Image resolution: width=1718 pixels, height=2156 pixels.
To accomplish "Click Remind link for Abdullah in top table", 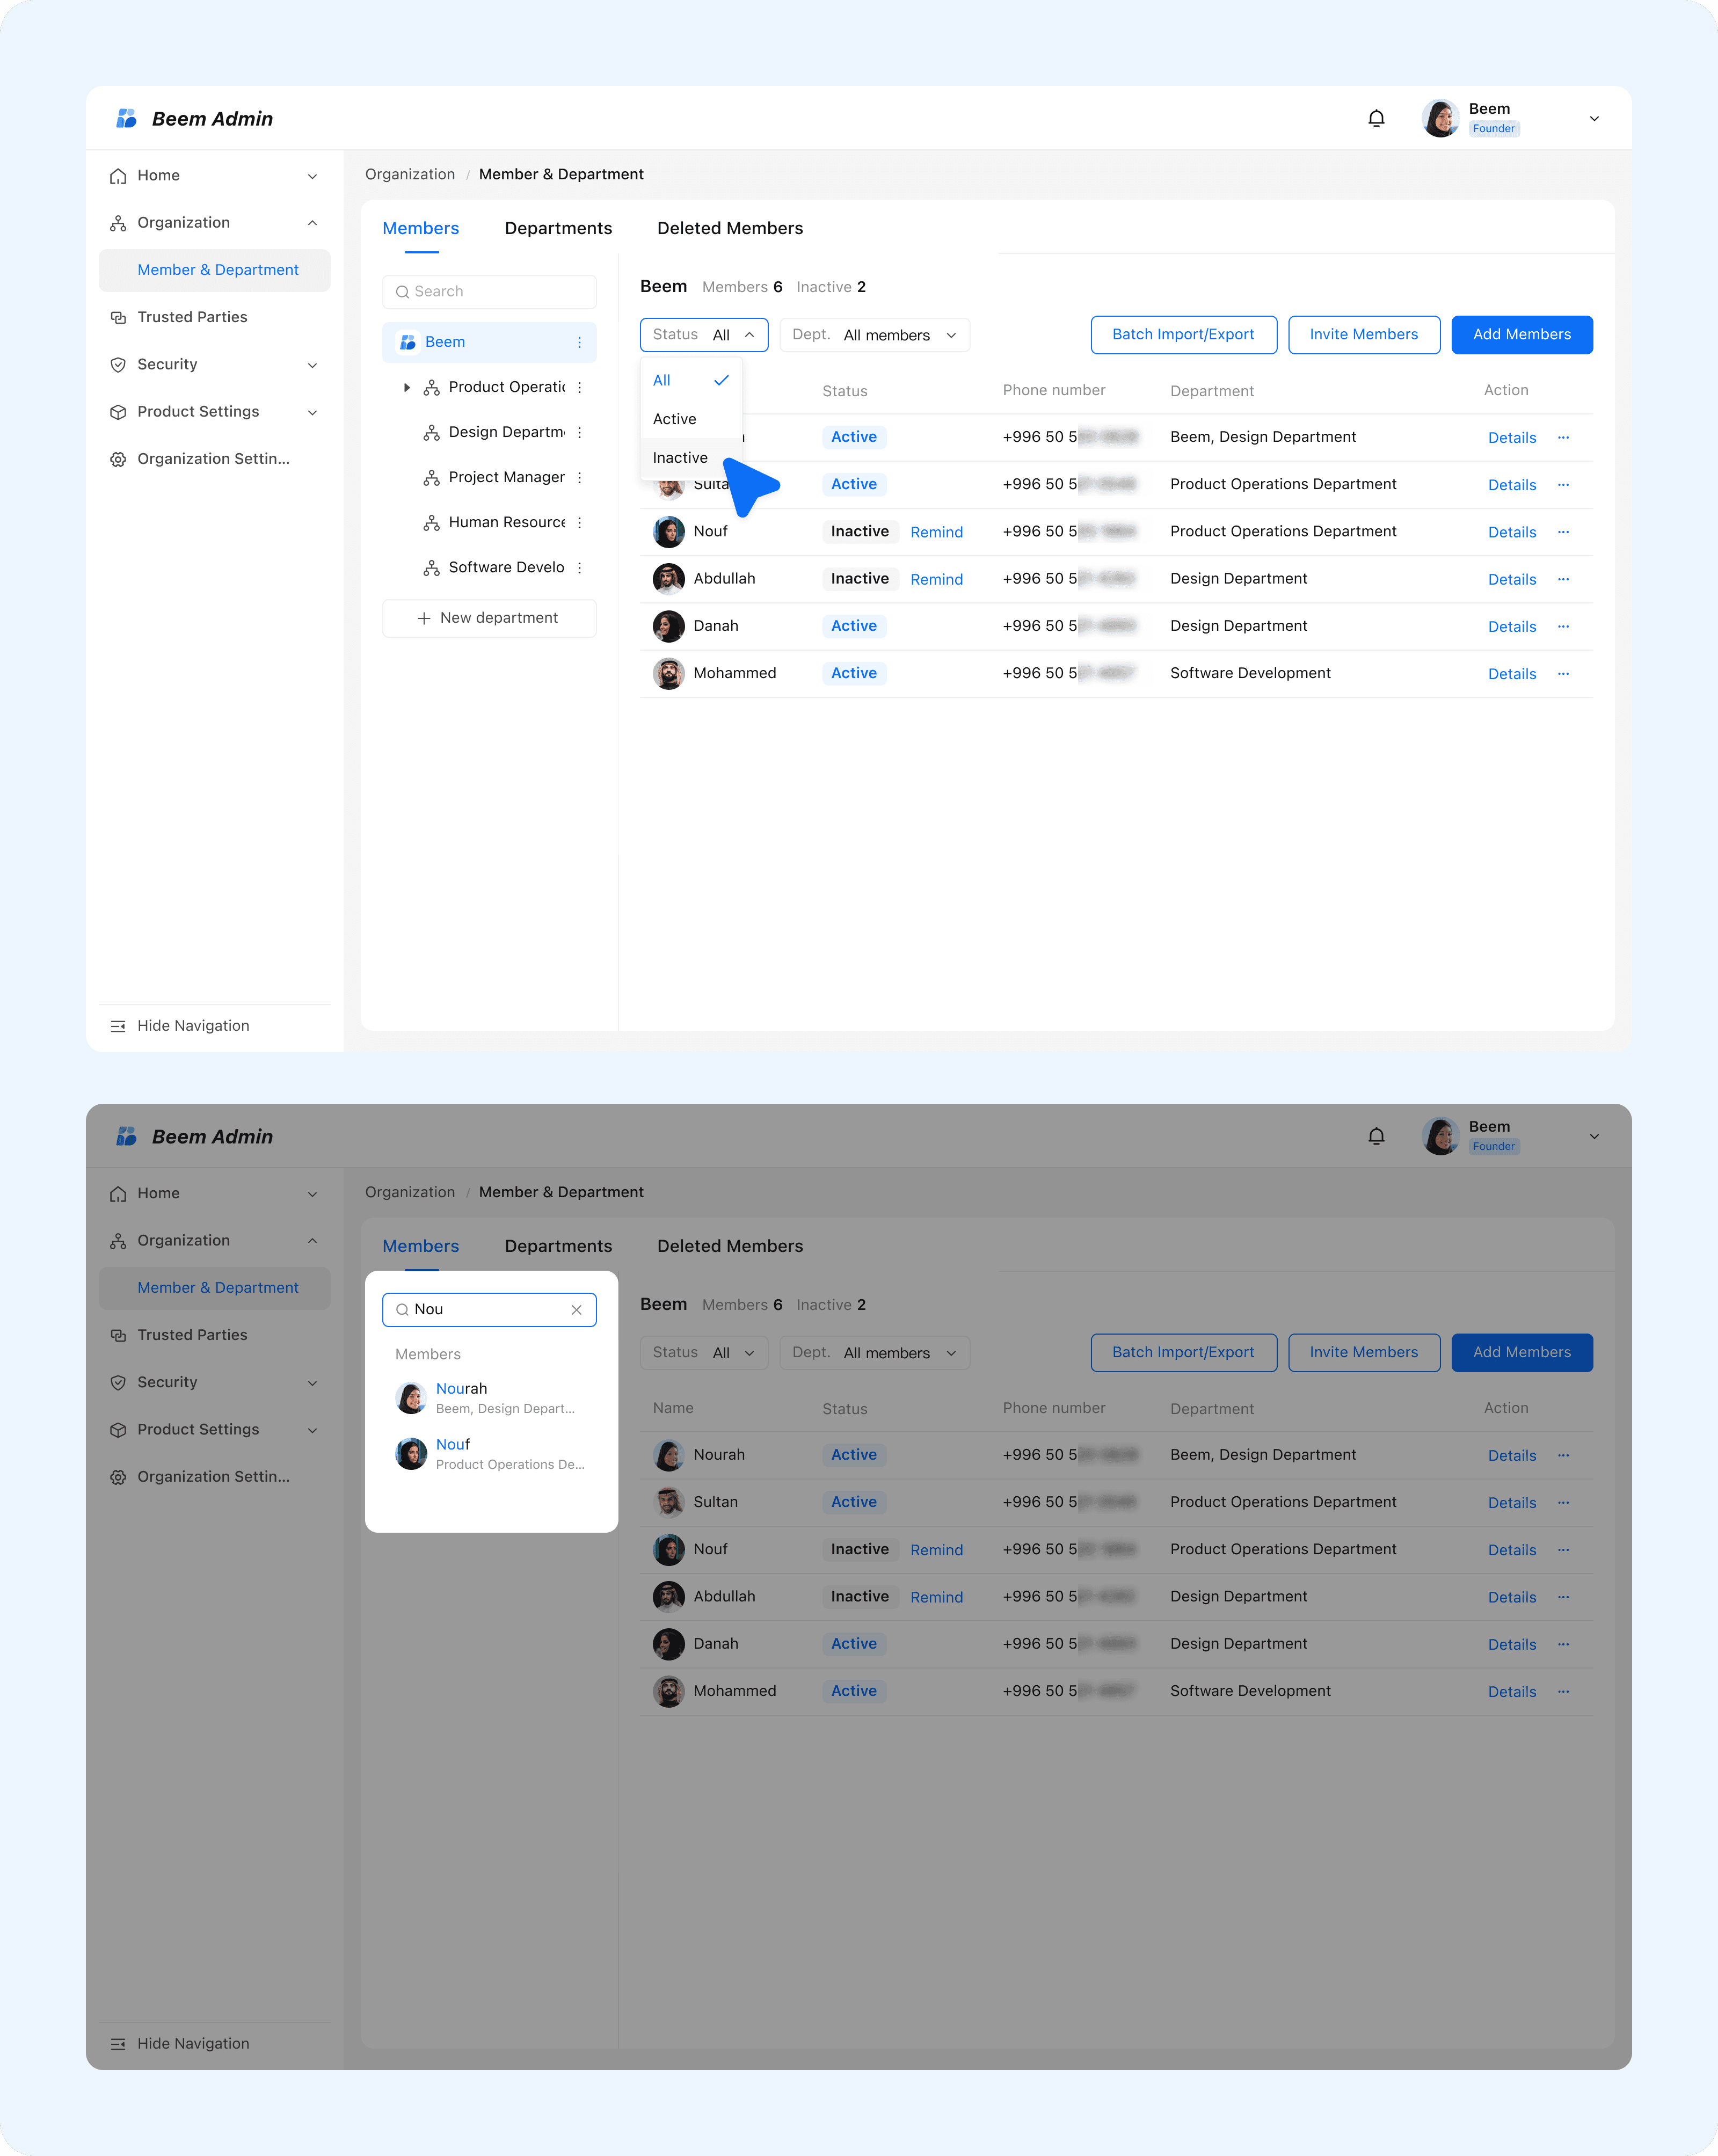I will (936, 580).
